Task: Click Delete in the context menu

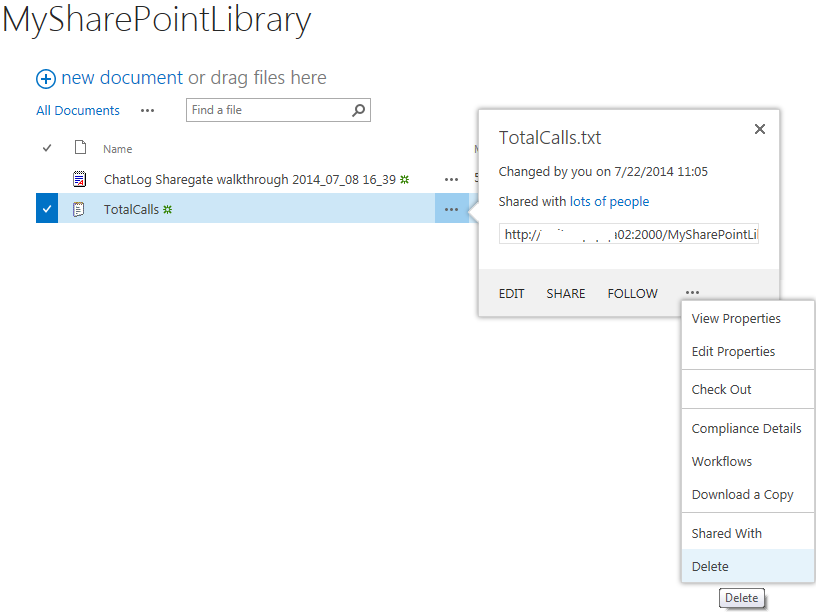Action: tap(748, 566)
